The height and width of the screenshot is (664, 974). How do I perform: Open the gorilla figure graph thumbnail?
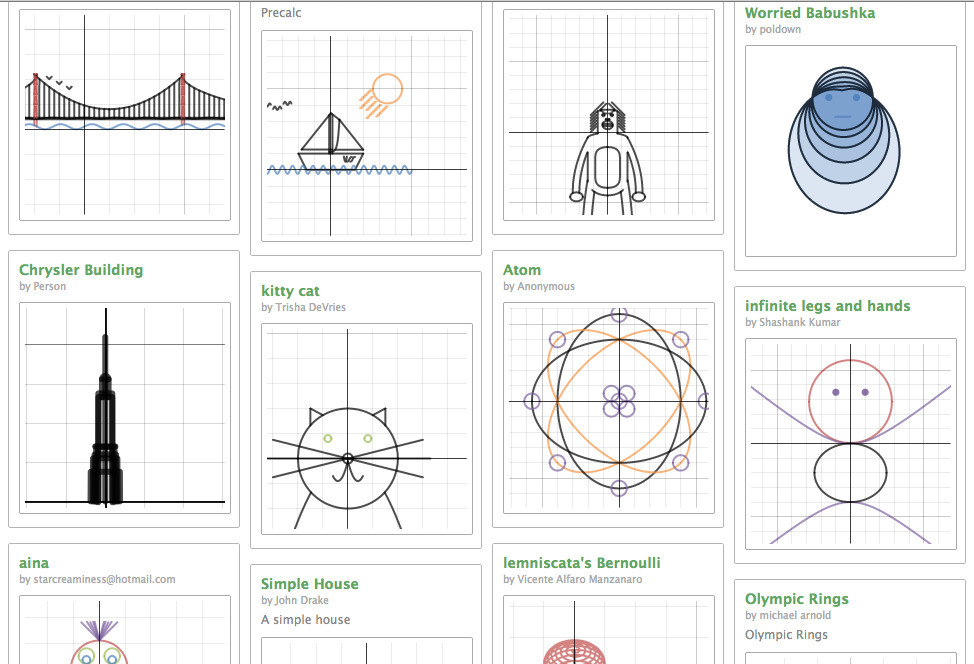pos(608,115)
